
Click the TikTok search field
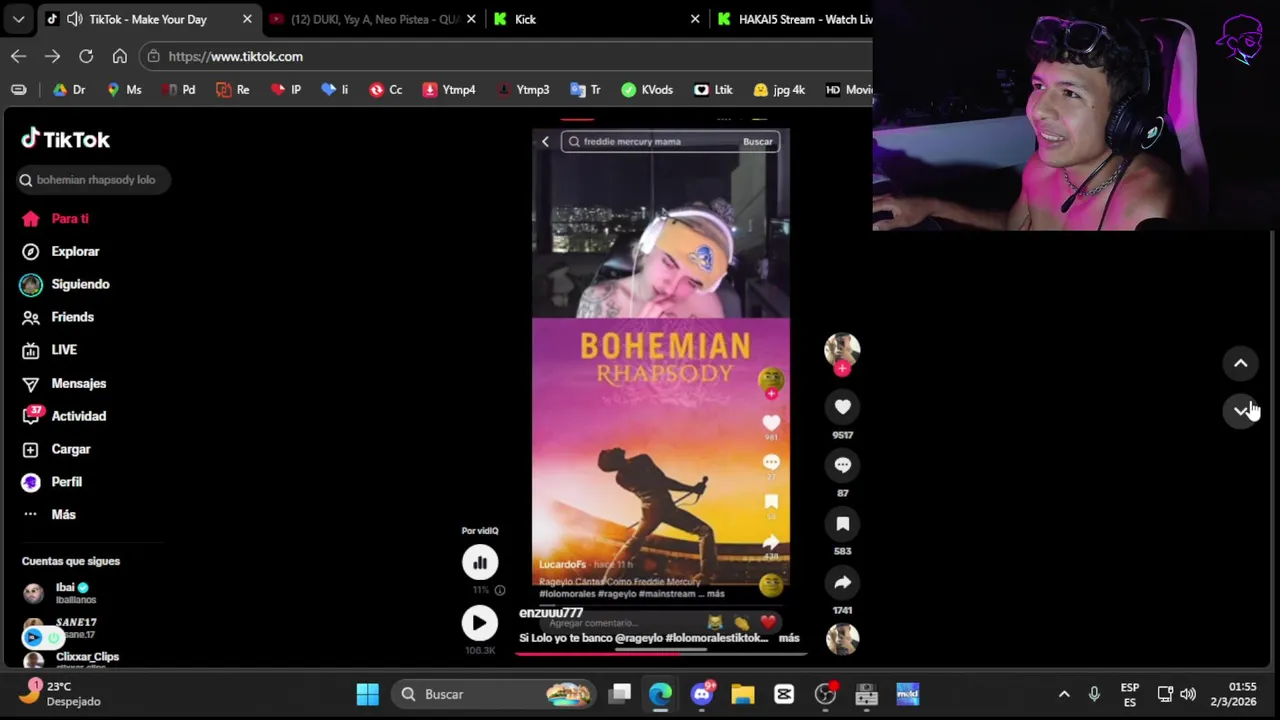pos(93,180)
